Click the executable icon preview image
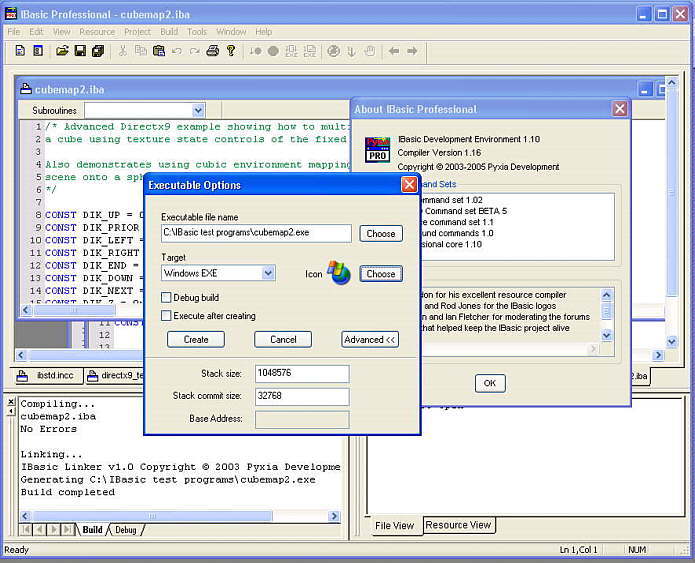695x563 pixels. (339, 272)
